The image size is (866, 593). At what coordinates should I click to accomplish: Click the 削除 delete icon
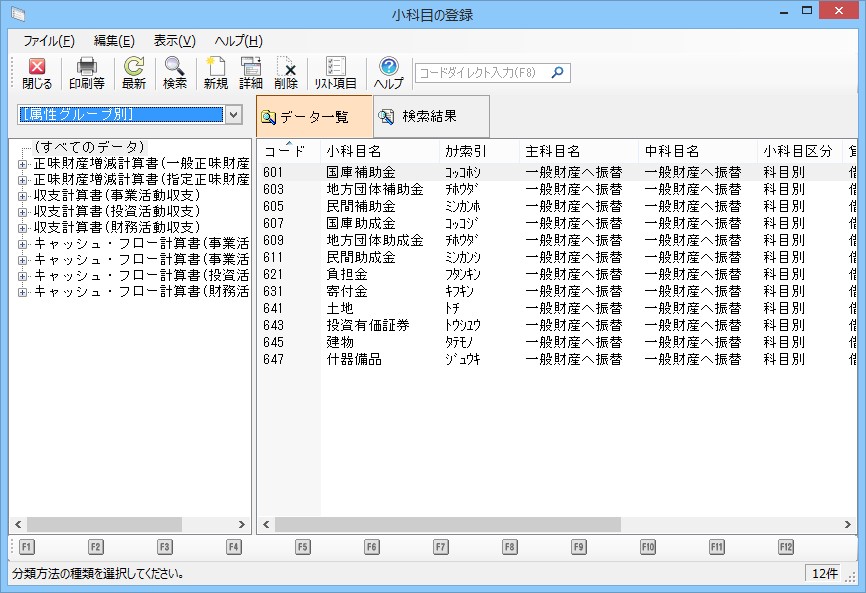(x=286, y=73)
